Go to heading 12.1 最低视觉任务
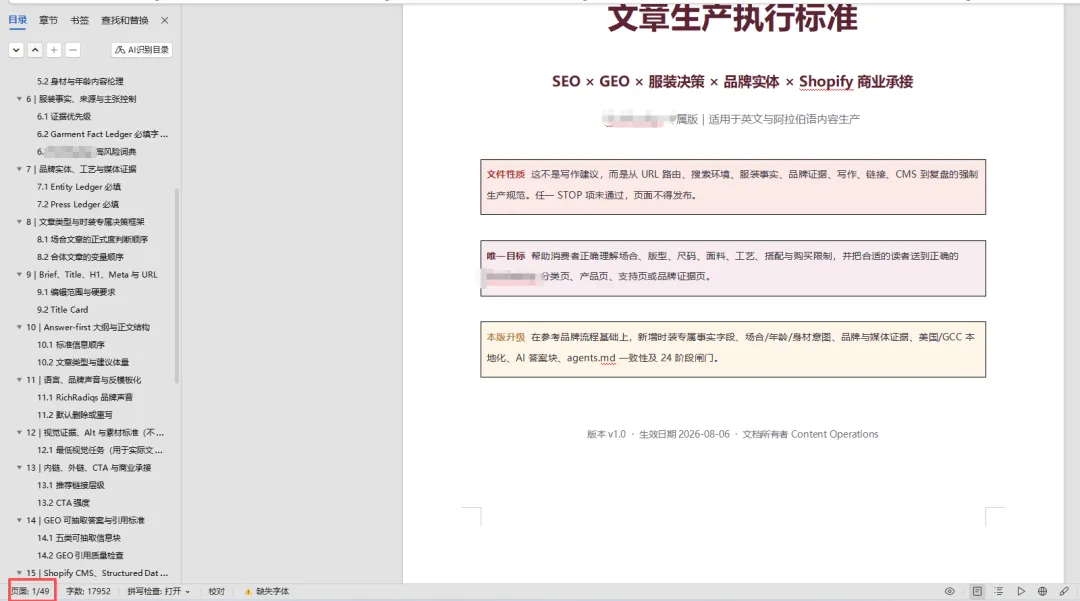 click(x=100, y=450)
